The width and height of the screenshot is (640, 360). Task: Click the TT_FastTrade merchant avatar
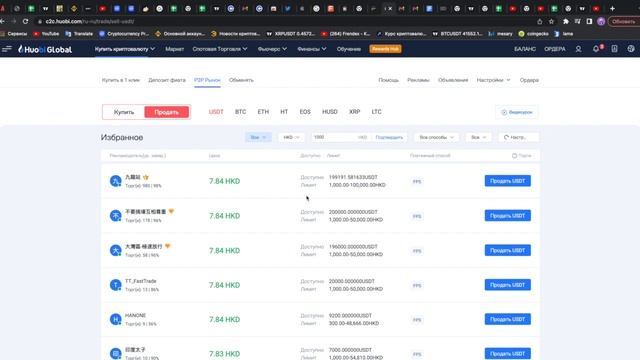pos(116,285)
